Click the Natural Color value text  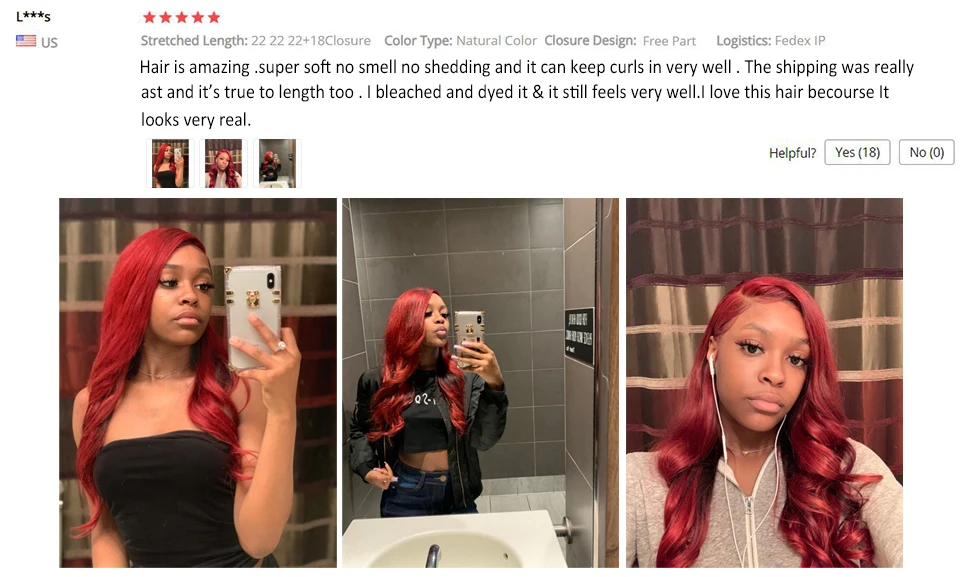coord(496,40)
